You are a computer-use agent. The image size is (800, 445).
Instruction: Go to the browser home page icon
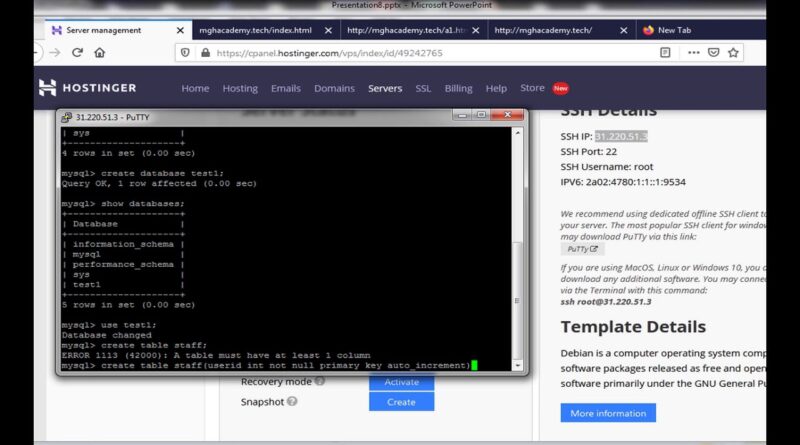point(99,53)
